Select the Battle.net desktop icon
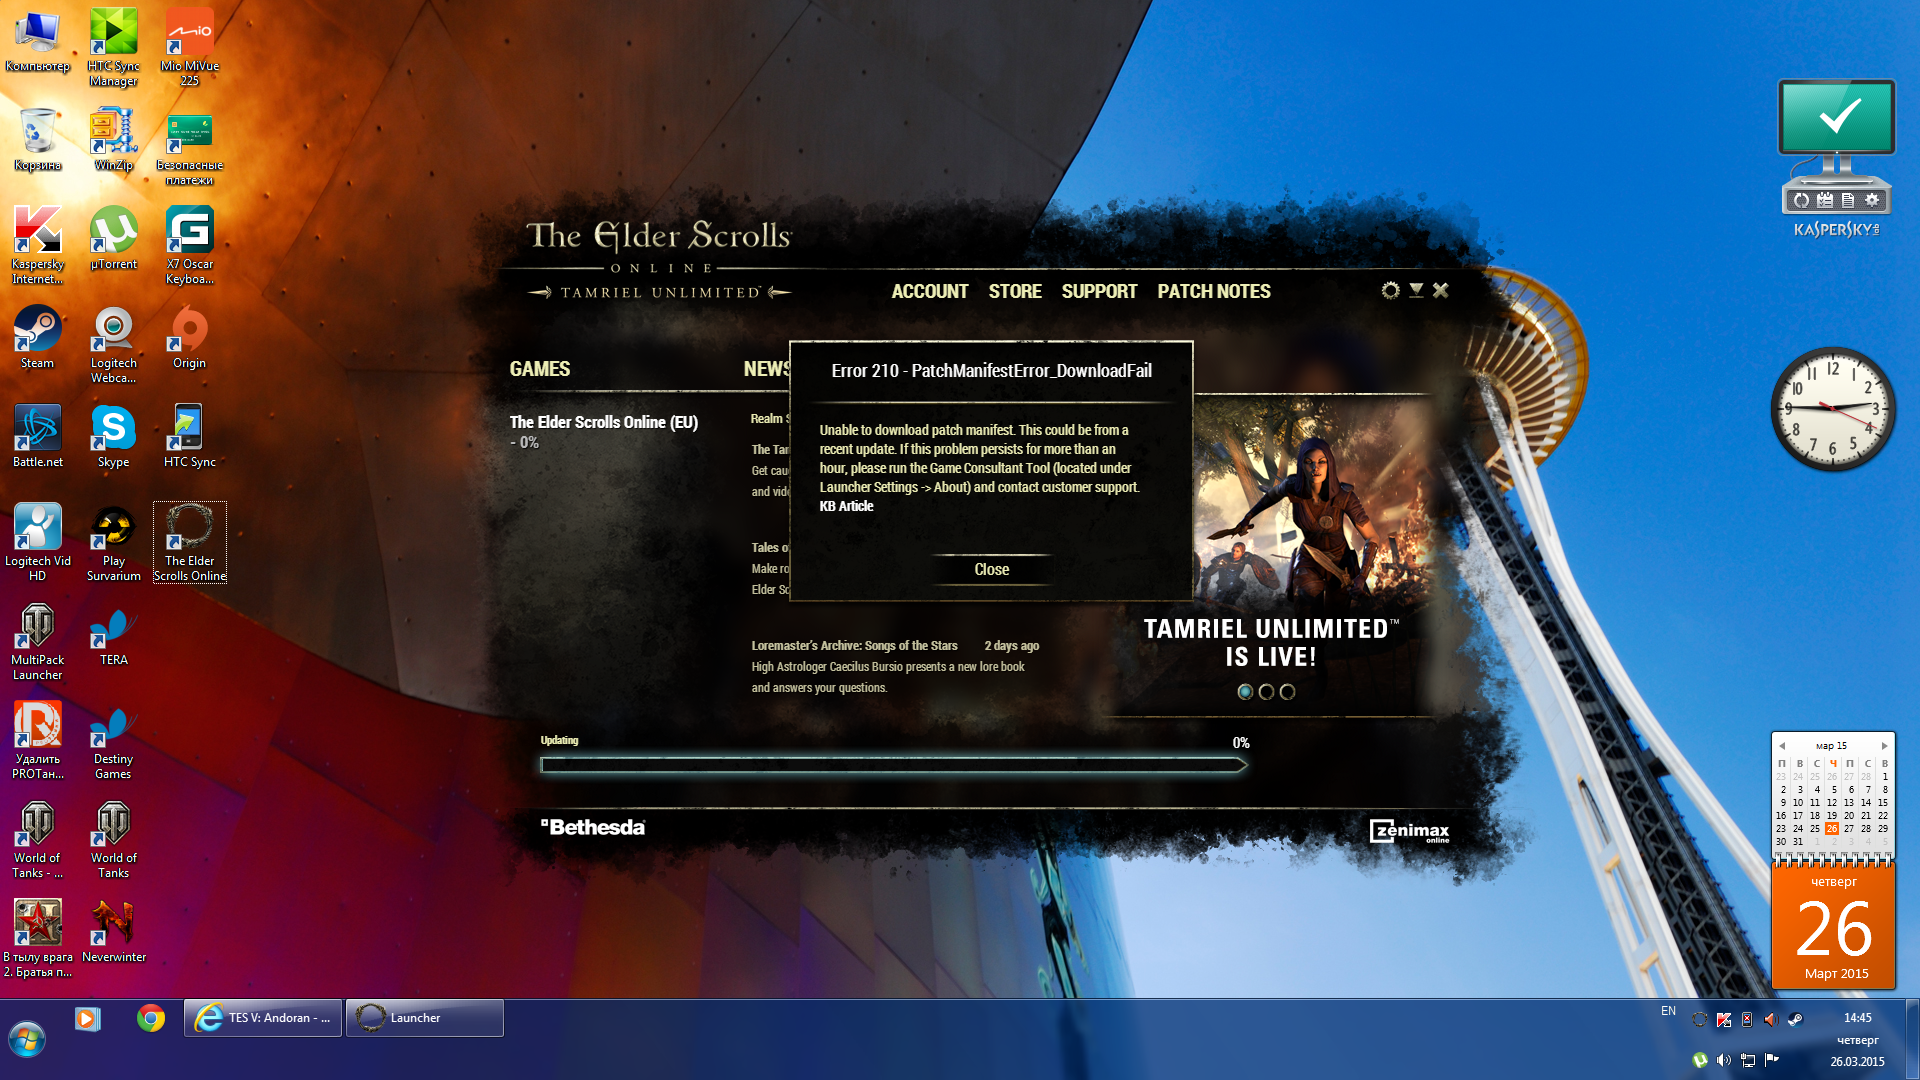Viewport: 1920px width, 1080px height. 38,436
